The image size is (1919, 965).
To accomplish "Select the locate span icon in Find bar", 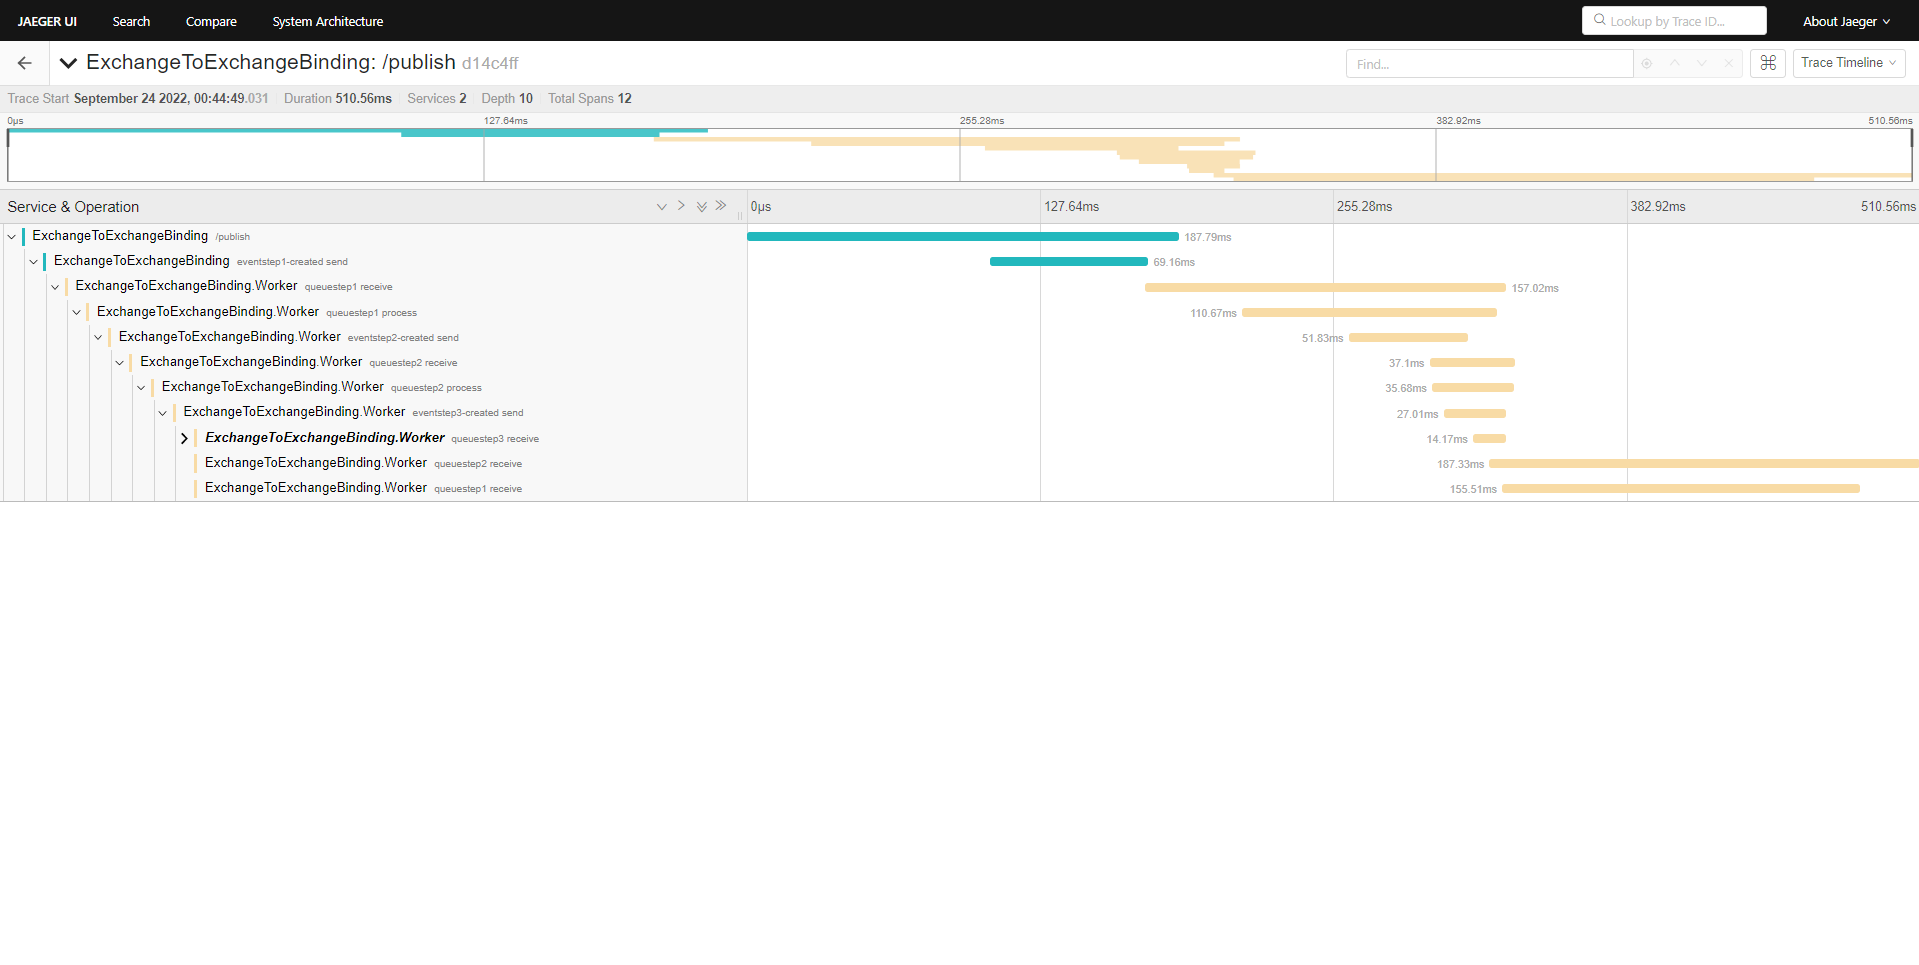I will [x=1646, y=63].
